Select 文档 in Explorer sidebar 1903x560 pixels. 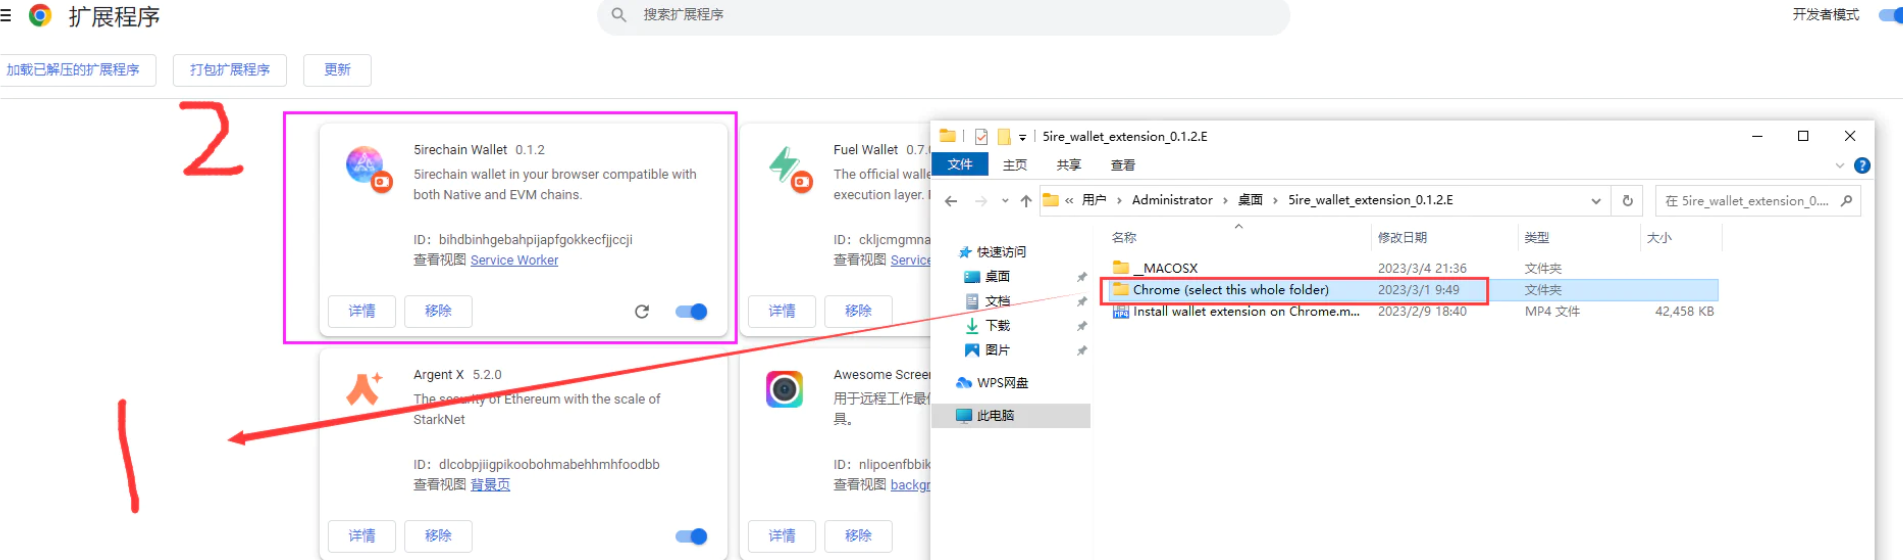(997, 301)
